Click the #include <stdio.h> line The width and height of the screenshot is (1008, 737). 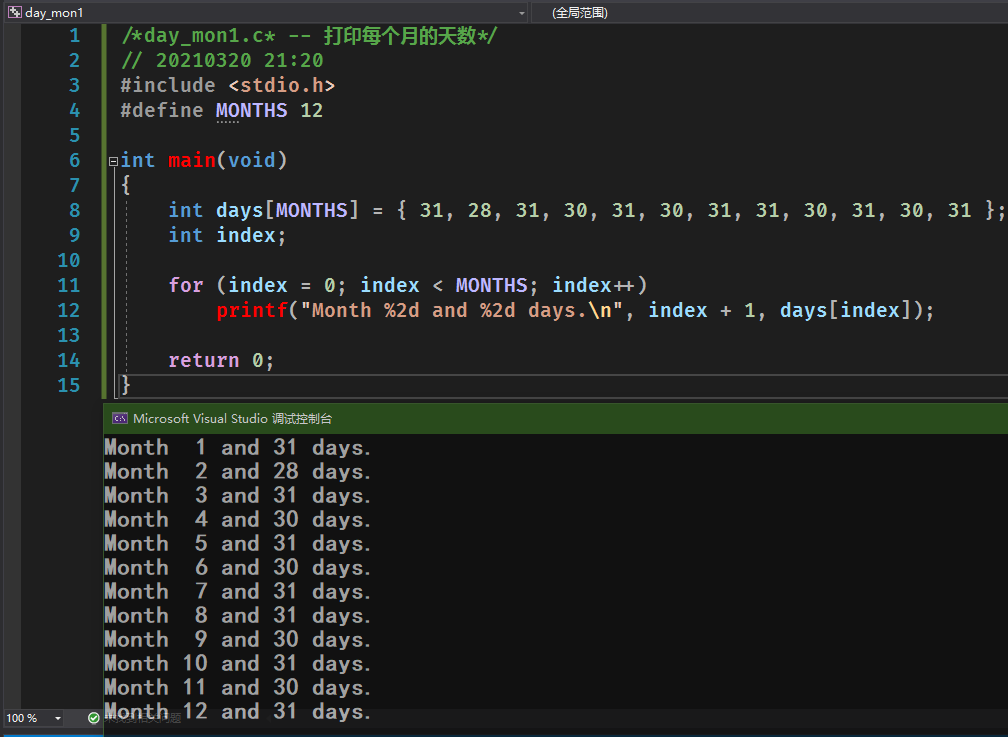[228, 86]
